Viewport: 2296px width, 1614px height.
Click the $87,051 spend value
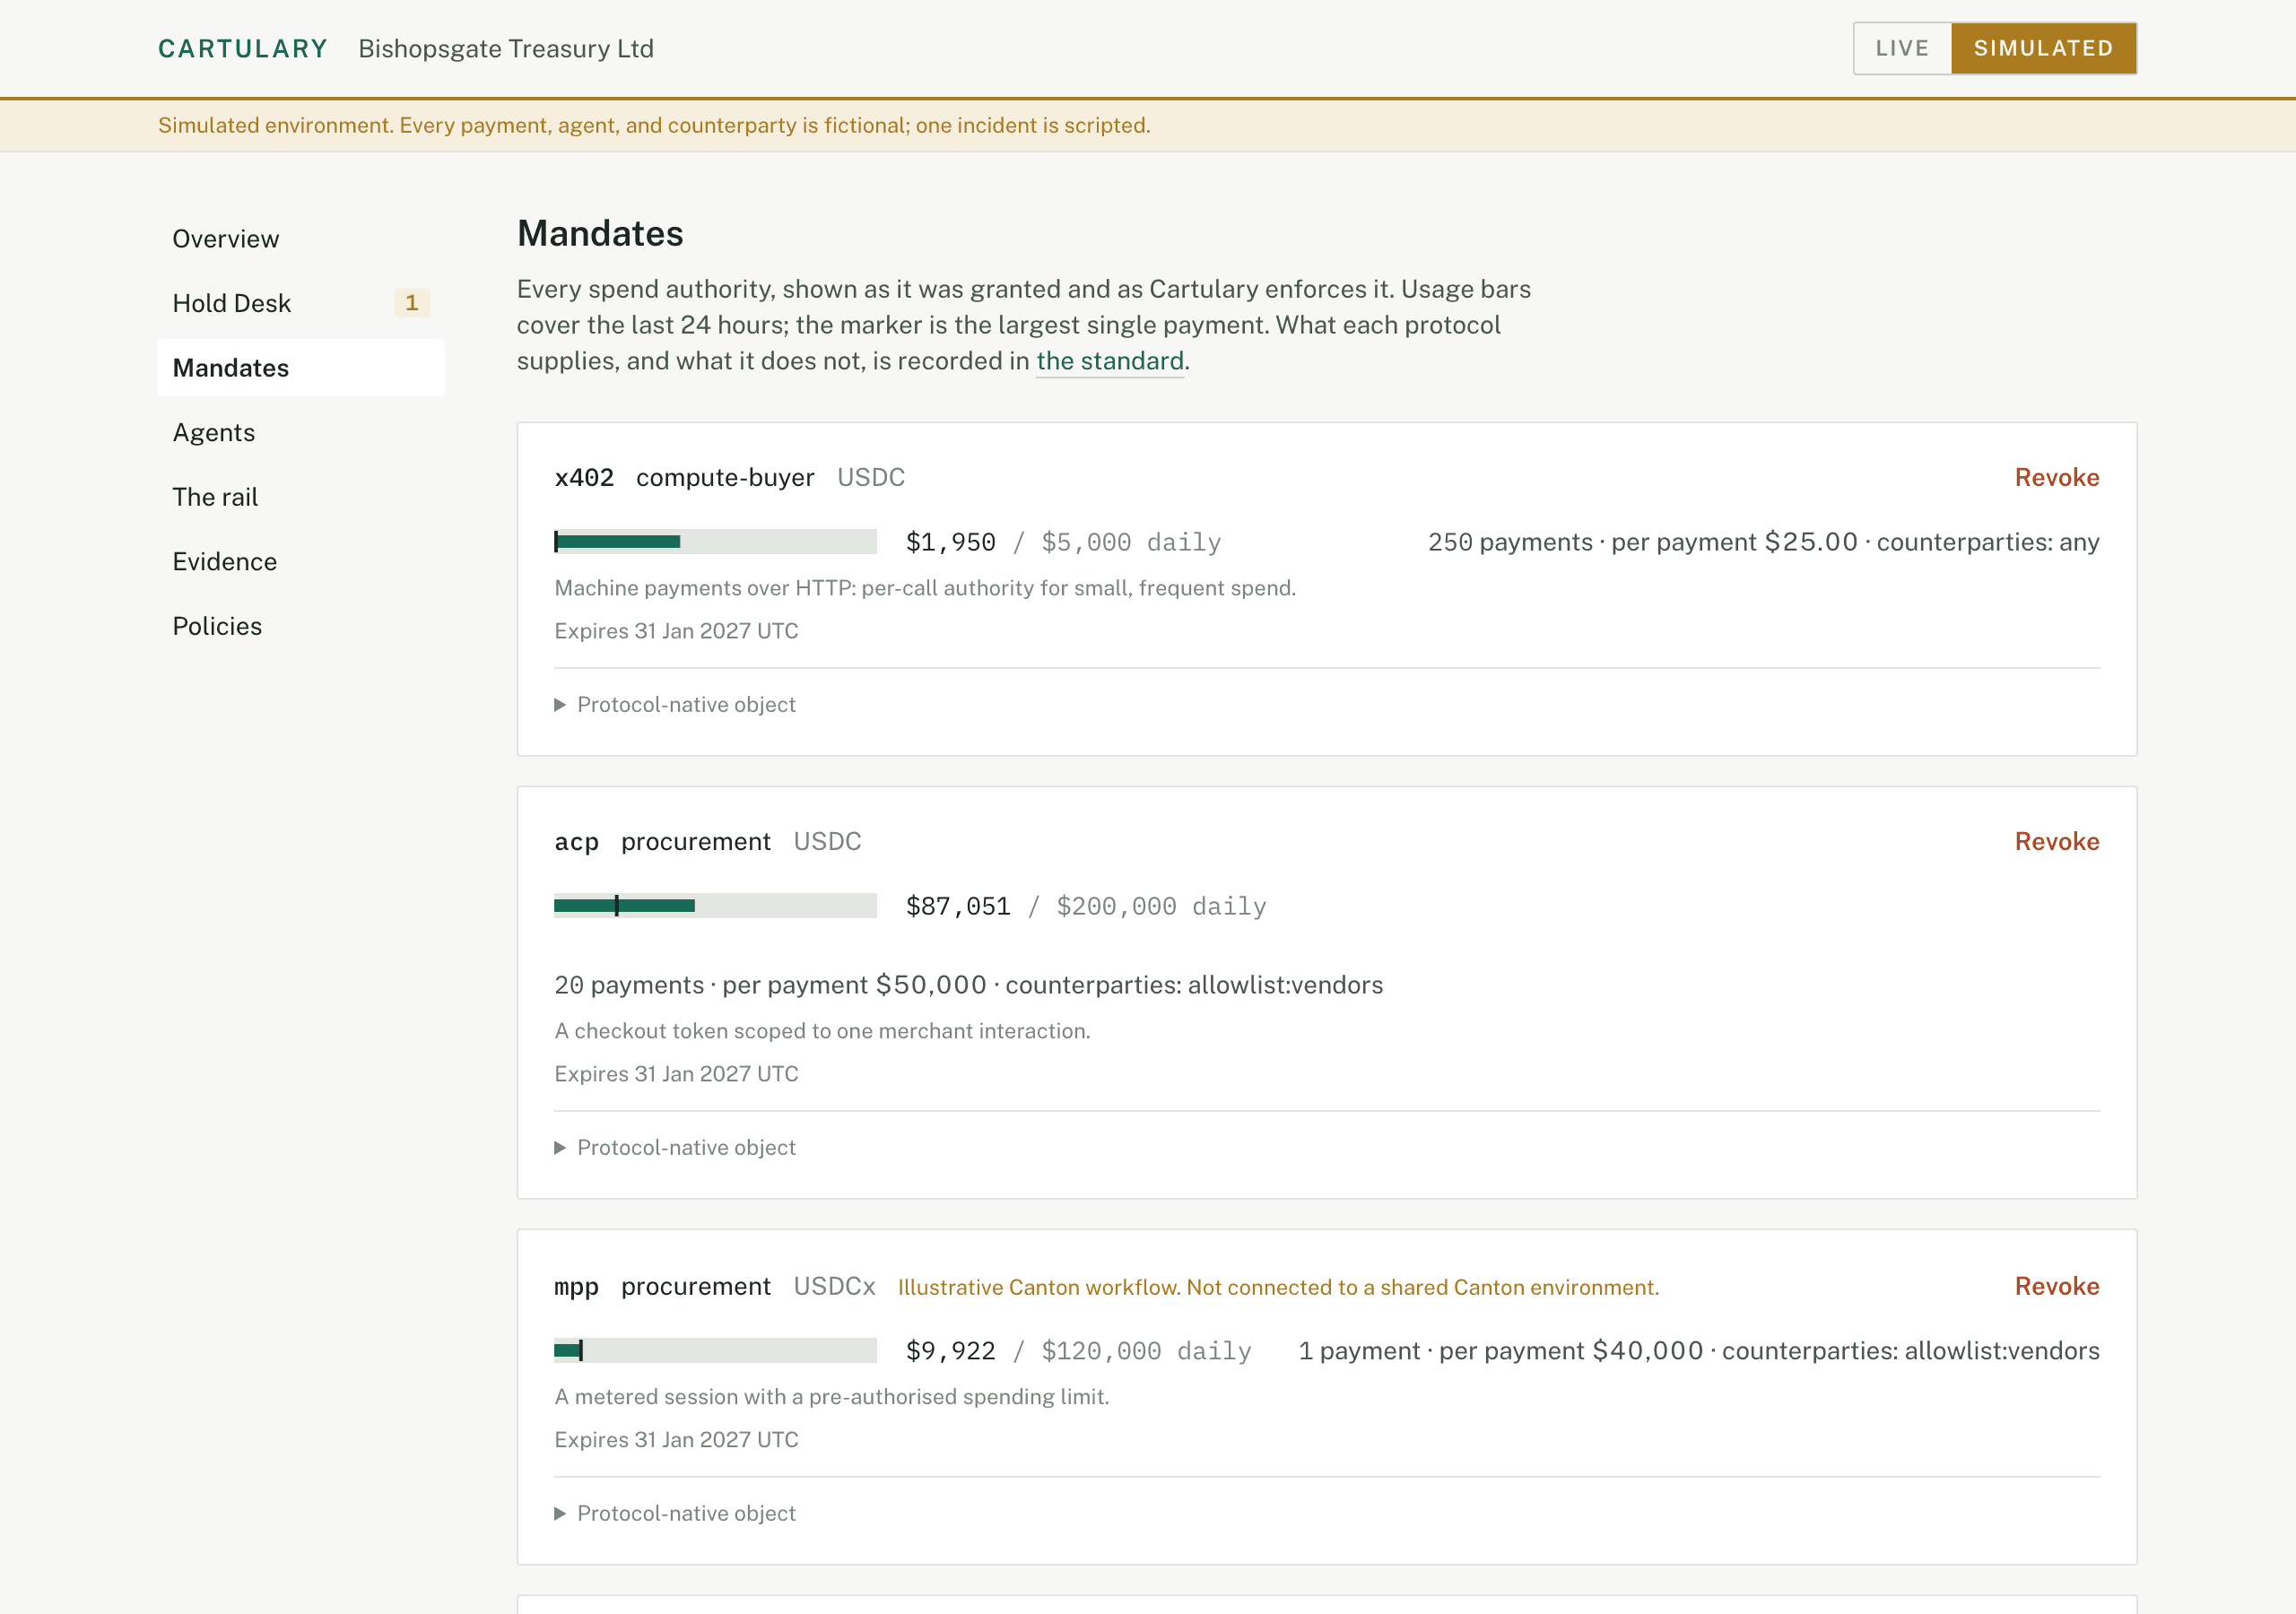tap(958, 906)
